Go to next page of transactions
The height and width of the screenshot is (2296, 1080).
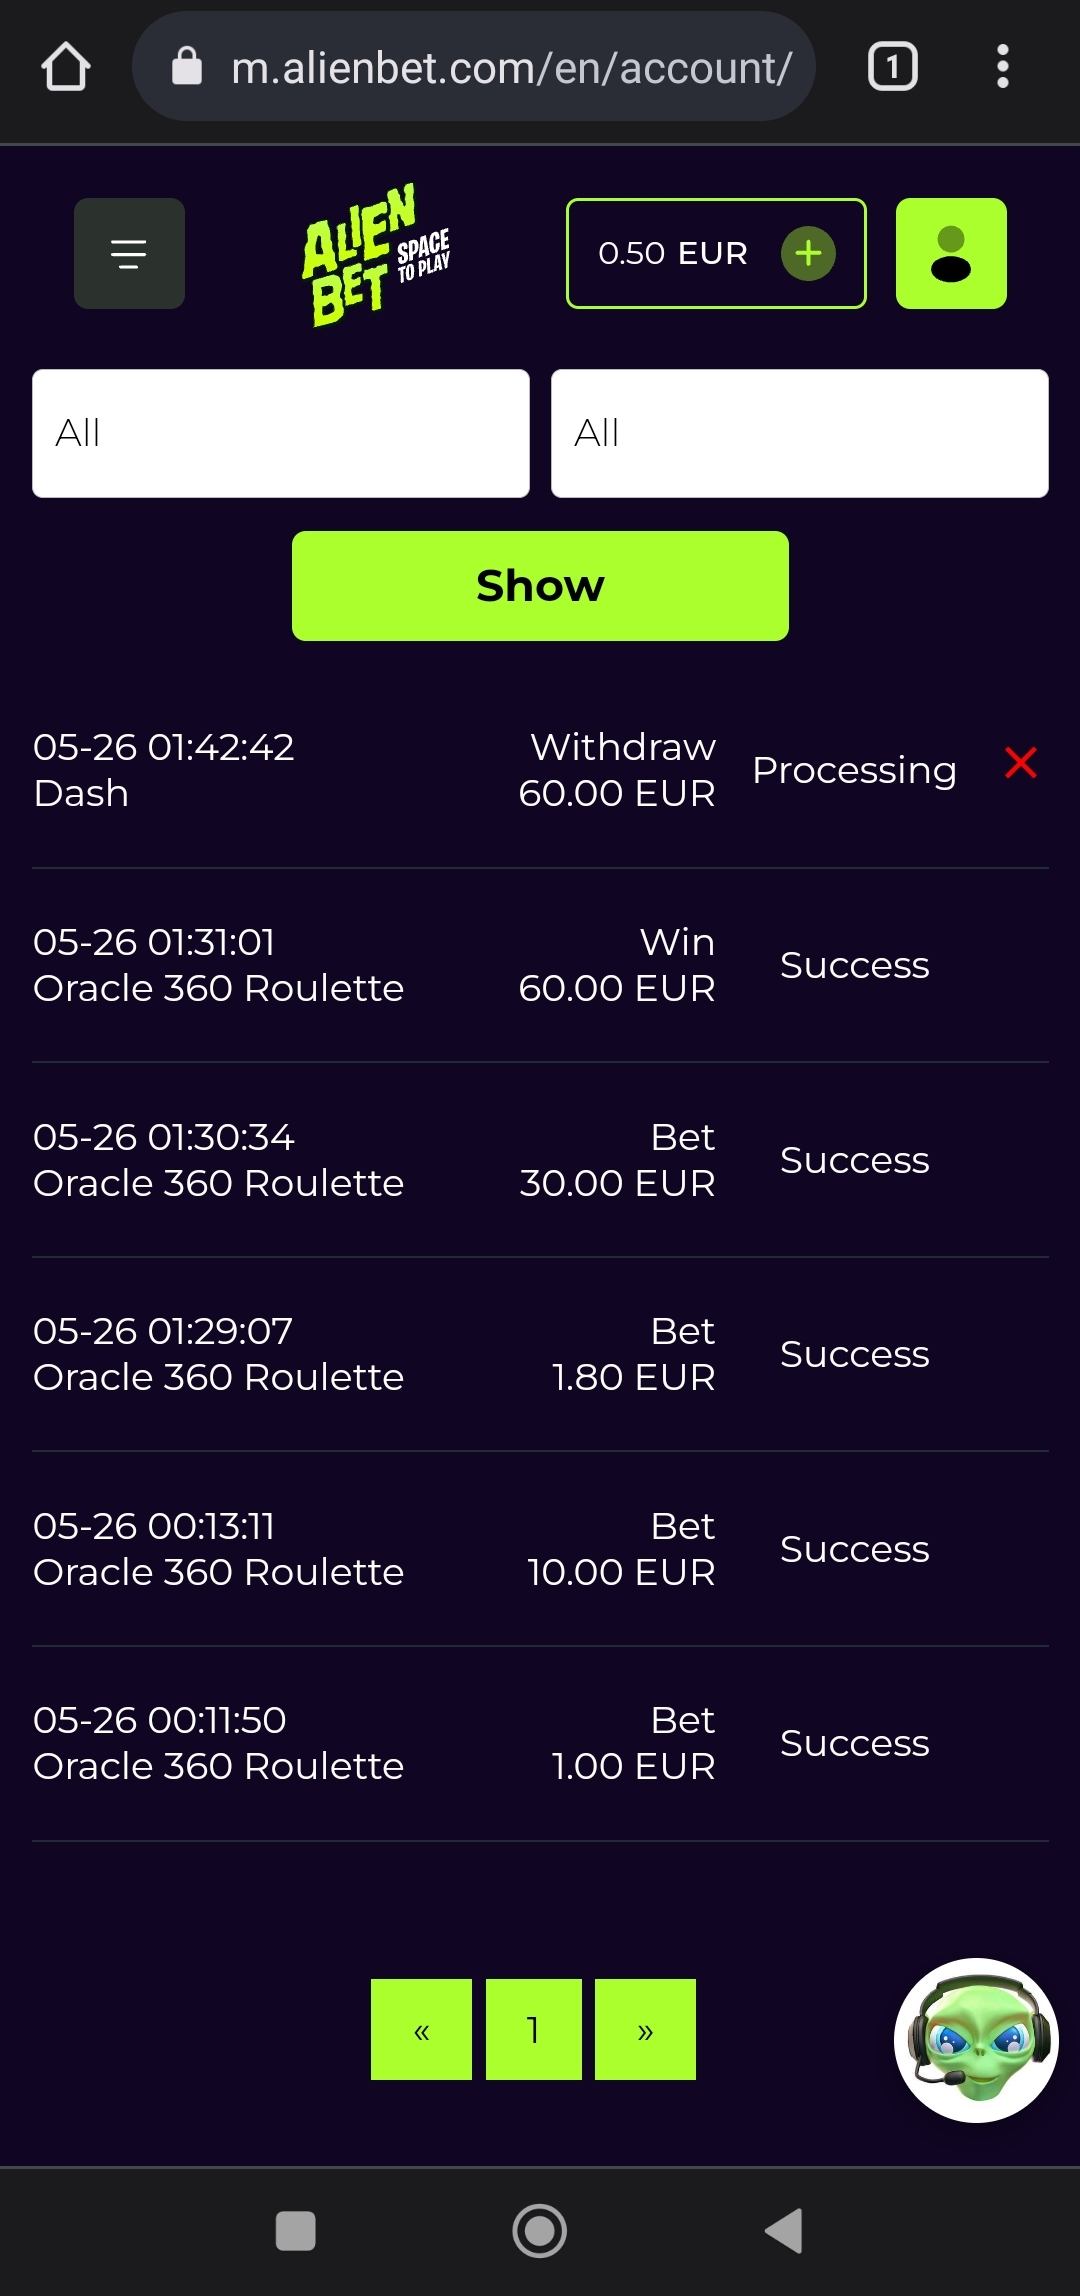[x=645, y=2029]
